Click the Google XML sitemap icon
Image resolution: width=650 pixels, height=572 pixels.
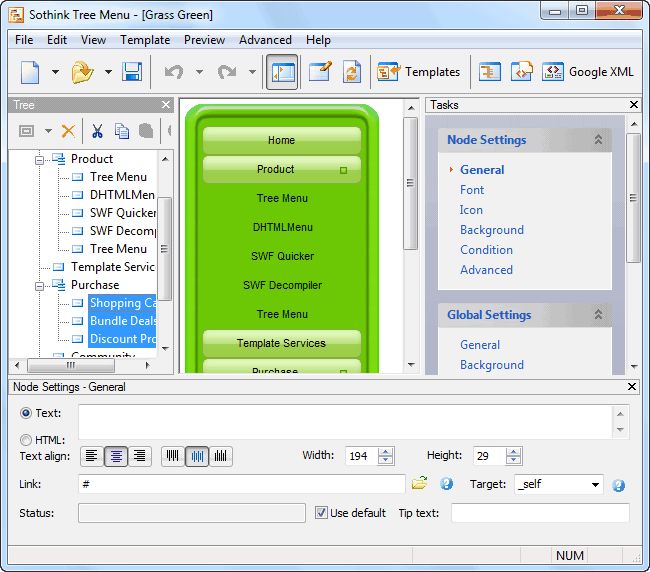point(553,72)
